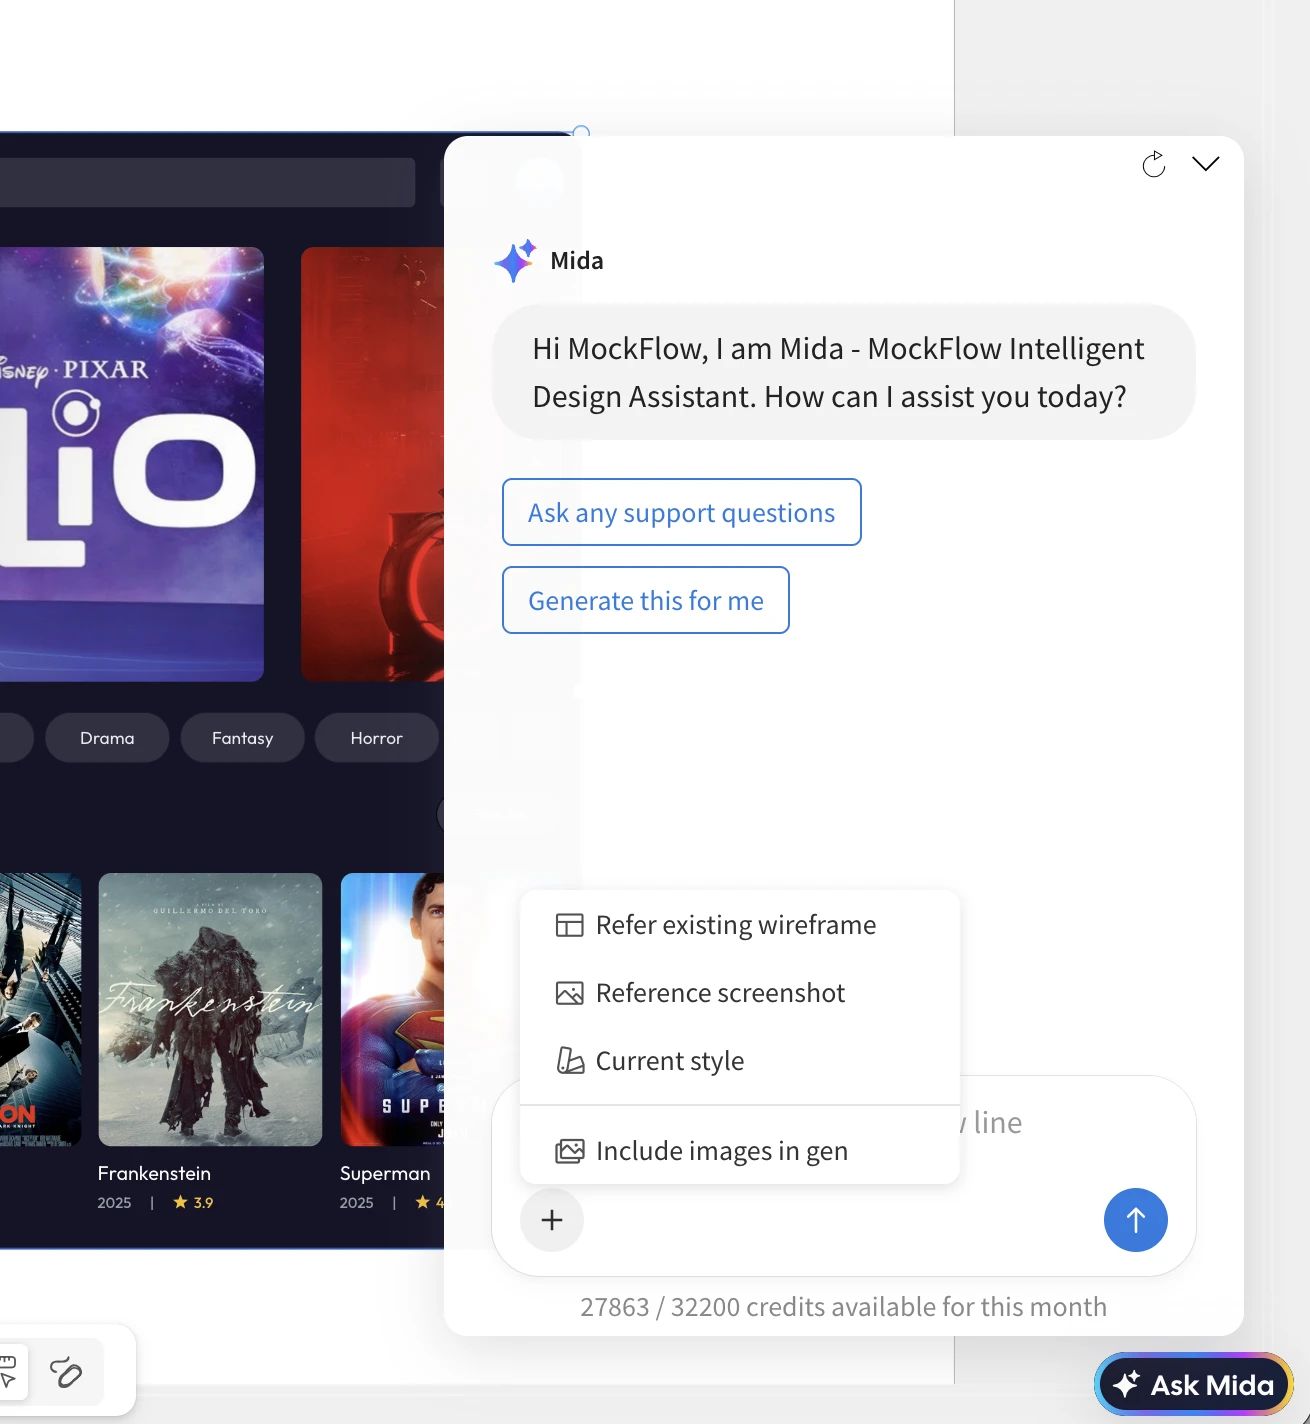Click the Superman movie poster
Image resolution: width=1310 pixels, height=1424 pixels.
392,1009
